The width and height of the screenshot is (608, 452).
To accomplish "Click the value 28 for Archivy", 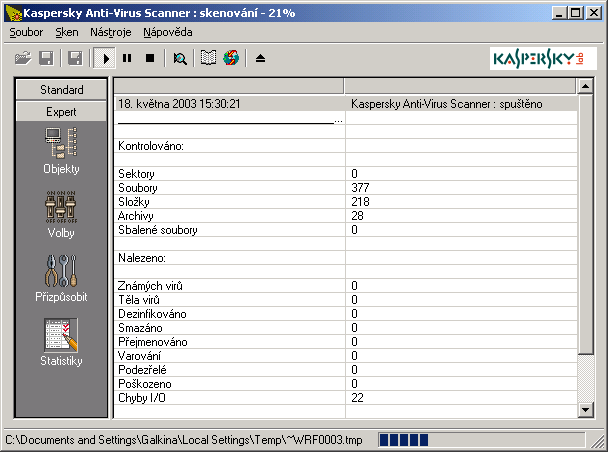I will 357,216.
